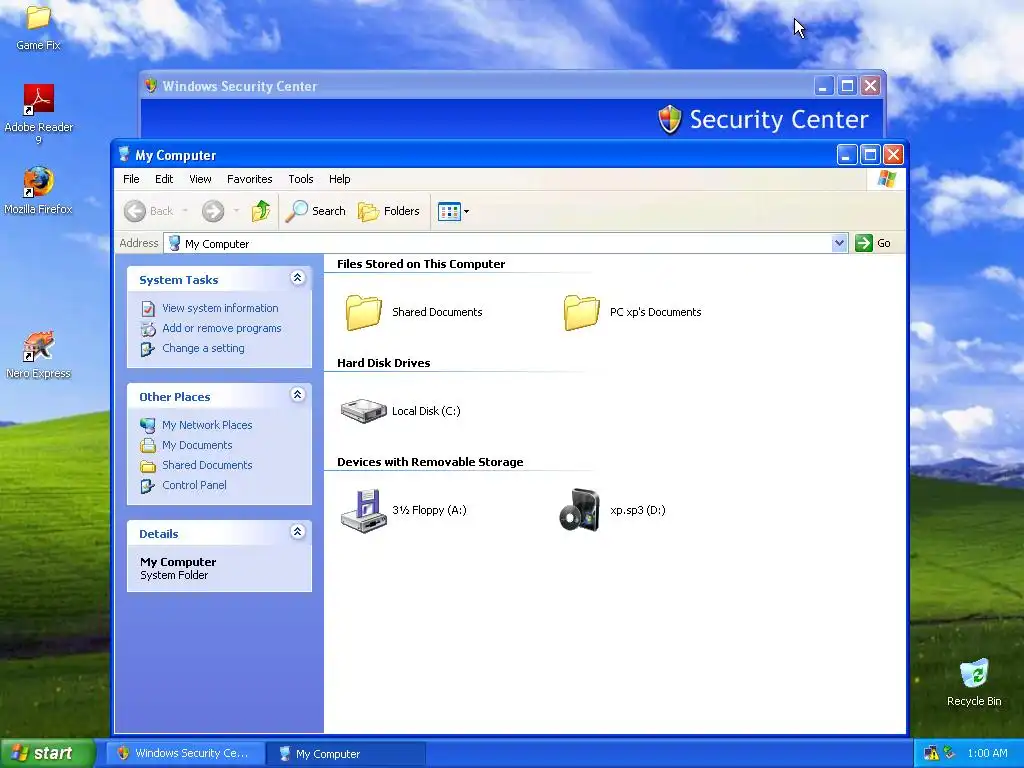Image resolution: width=1024 pixels, height=768 pixels.
Task: Open the Favorites menu
Action: pyautogui.click(x=249, y=179)
